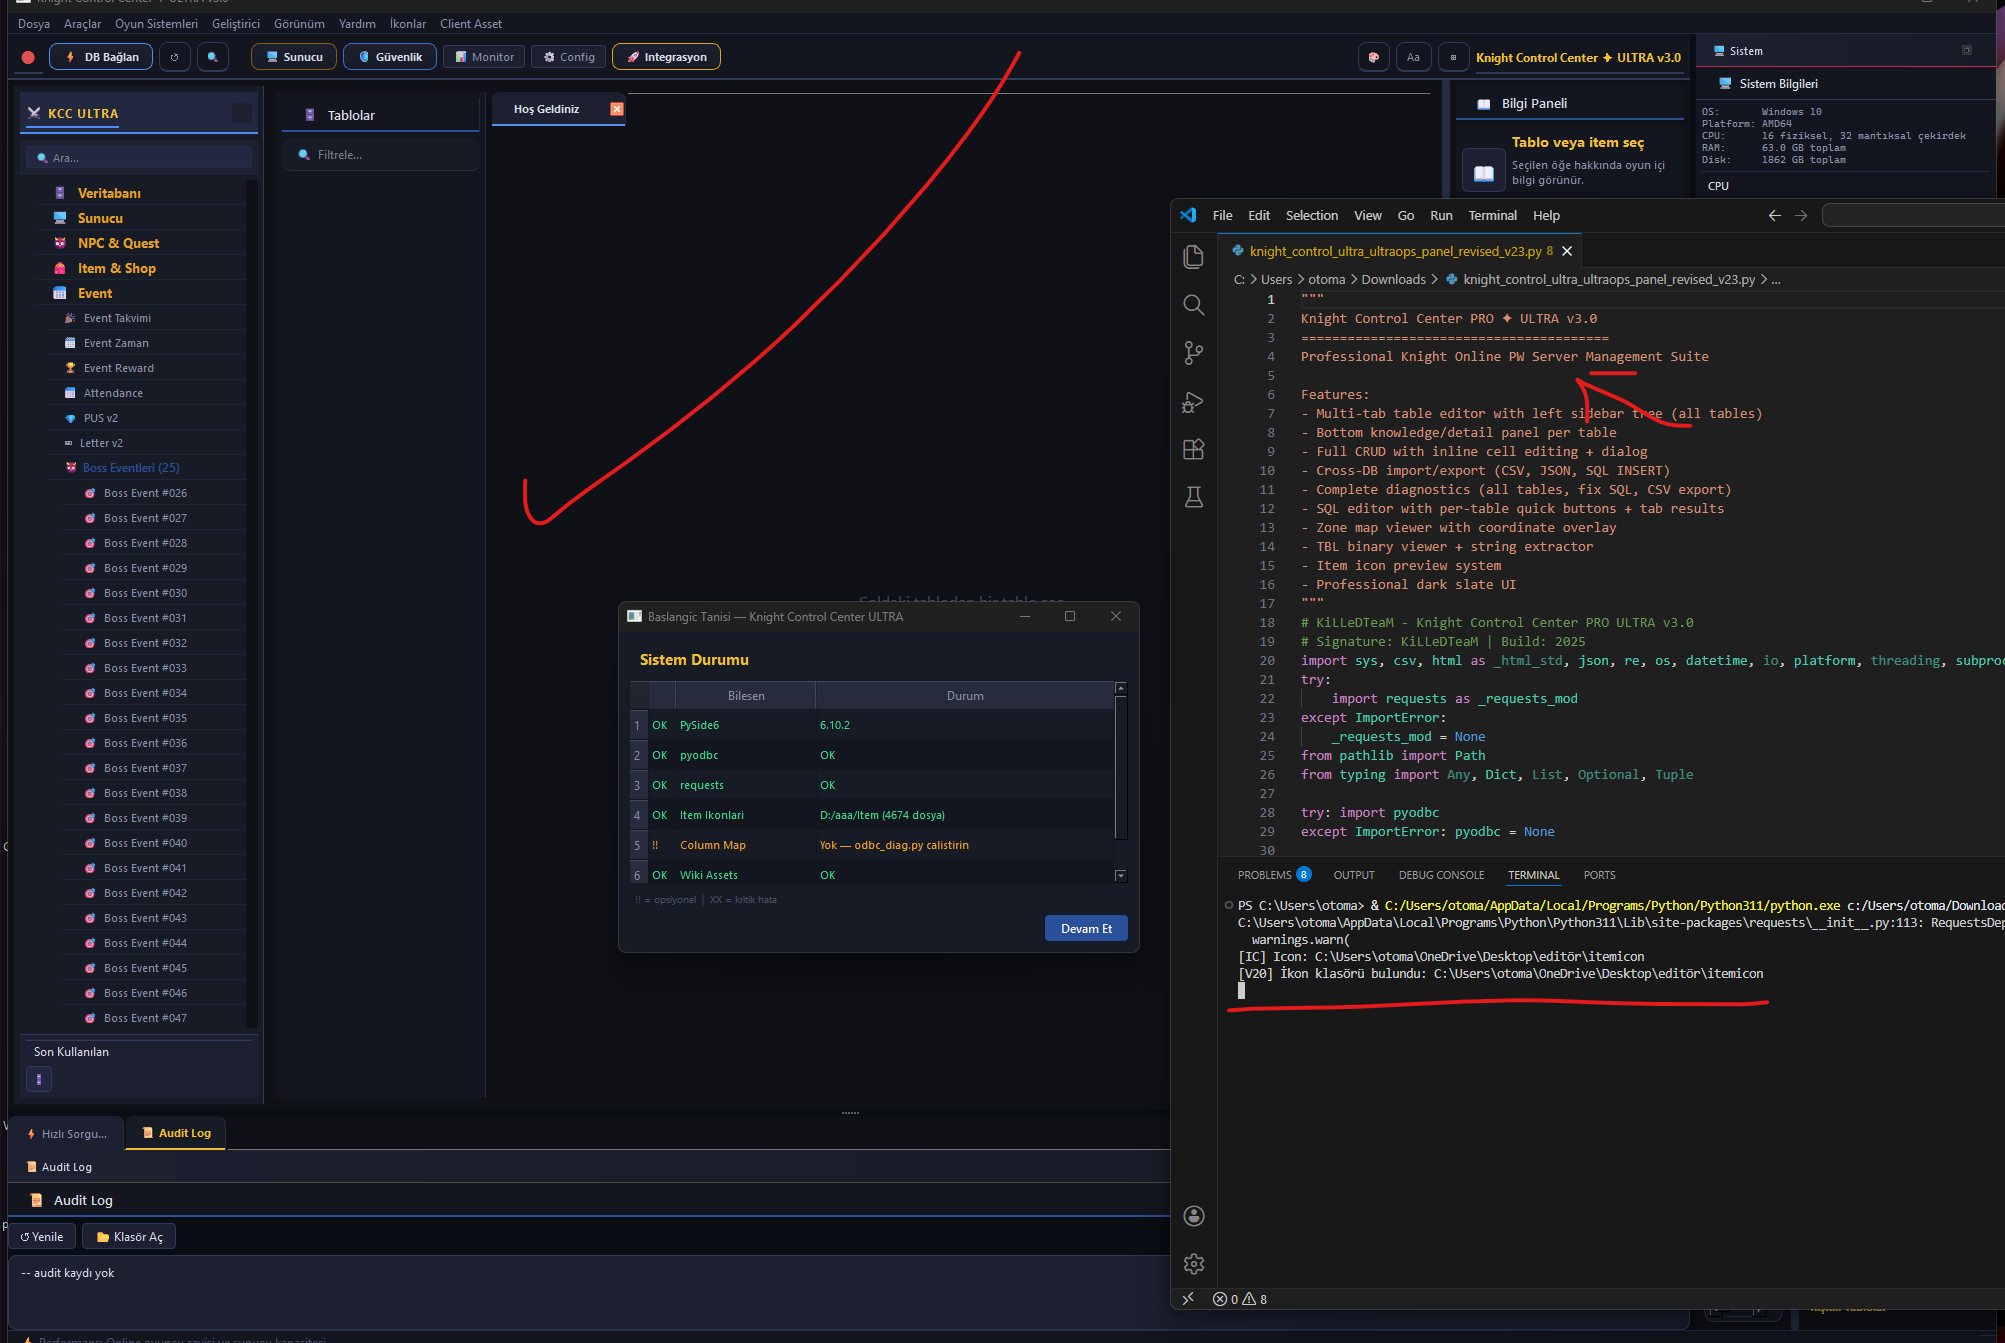
Task: Open the Client Asset menu
Action: tap(471, 23)
